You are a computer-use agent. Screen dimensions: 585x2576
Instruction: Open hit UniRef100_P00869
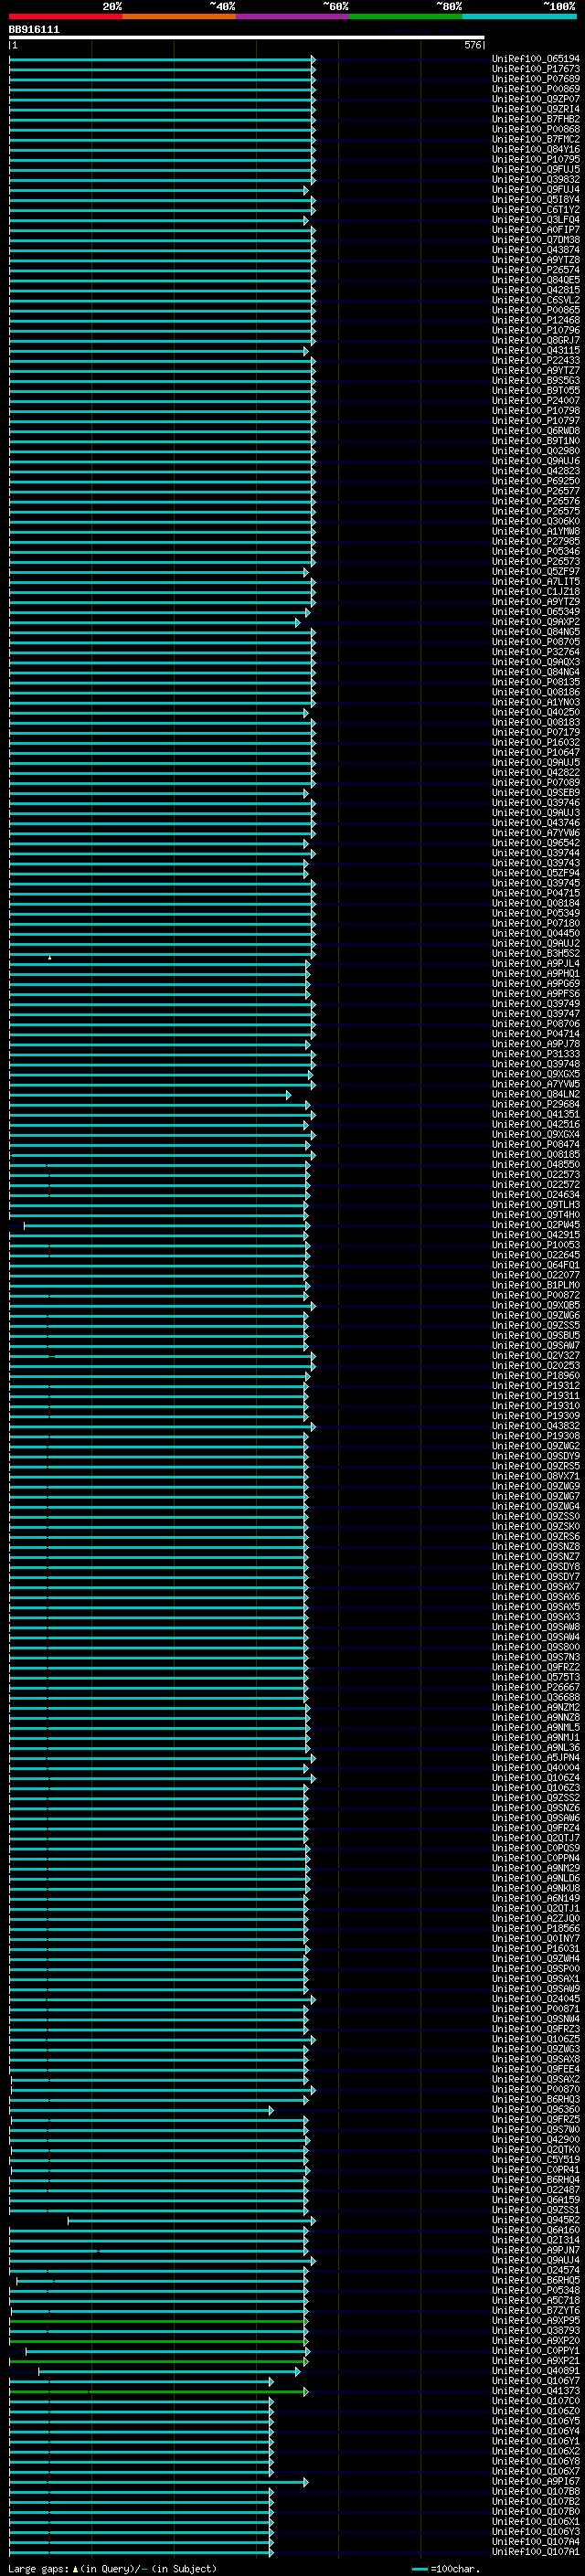click(x=536, y=89)
